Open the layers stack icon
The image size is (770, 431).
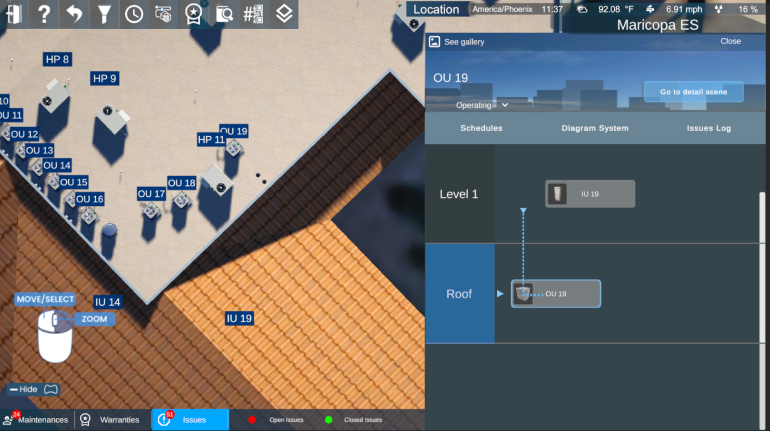pos(284,14)
